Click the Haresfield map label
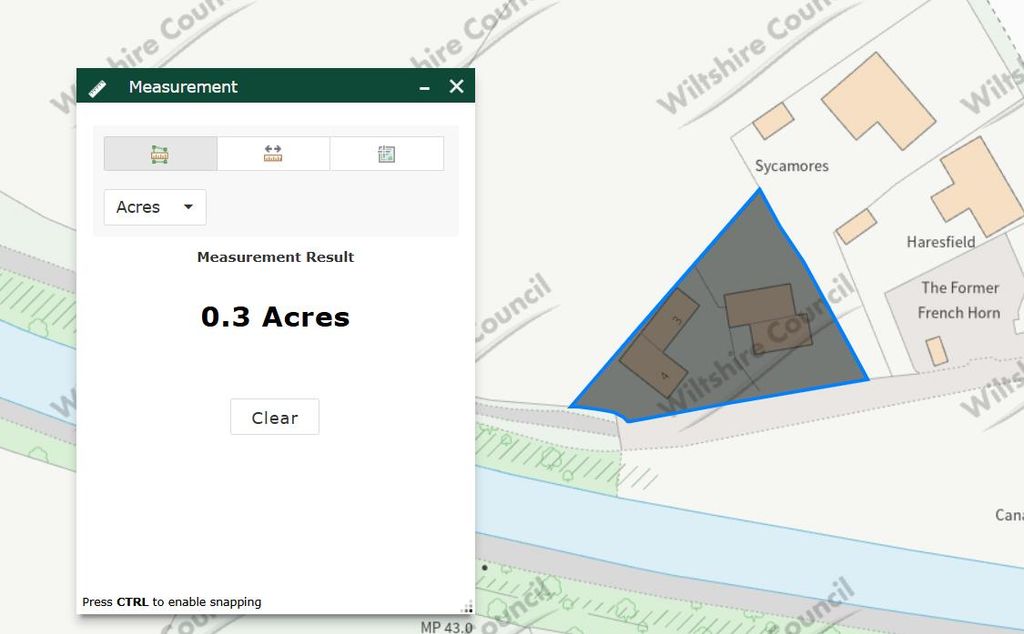The height and width of the screenshot is (634, 1024). (x=940, y=242)
